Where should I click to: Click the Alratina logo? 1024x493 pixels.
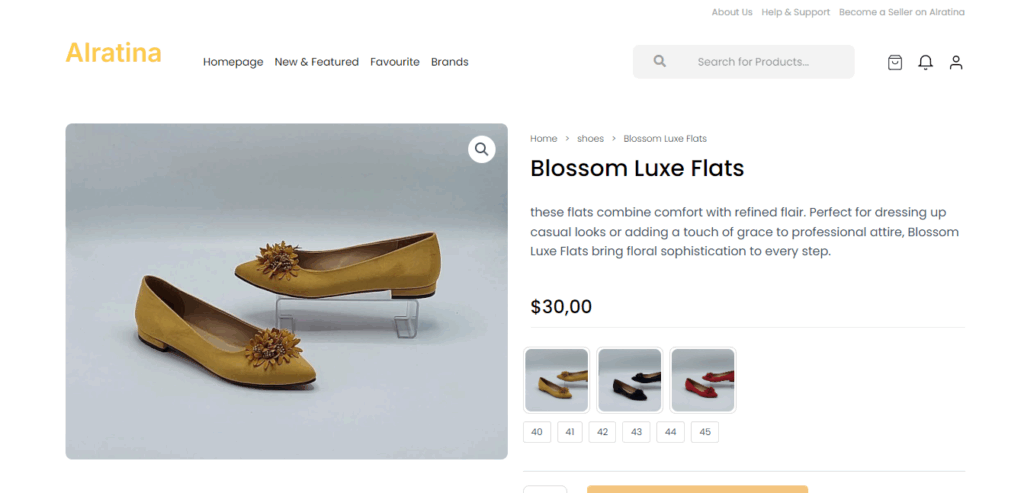[x=113, y=53]
